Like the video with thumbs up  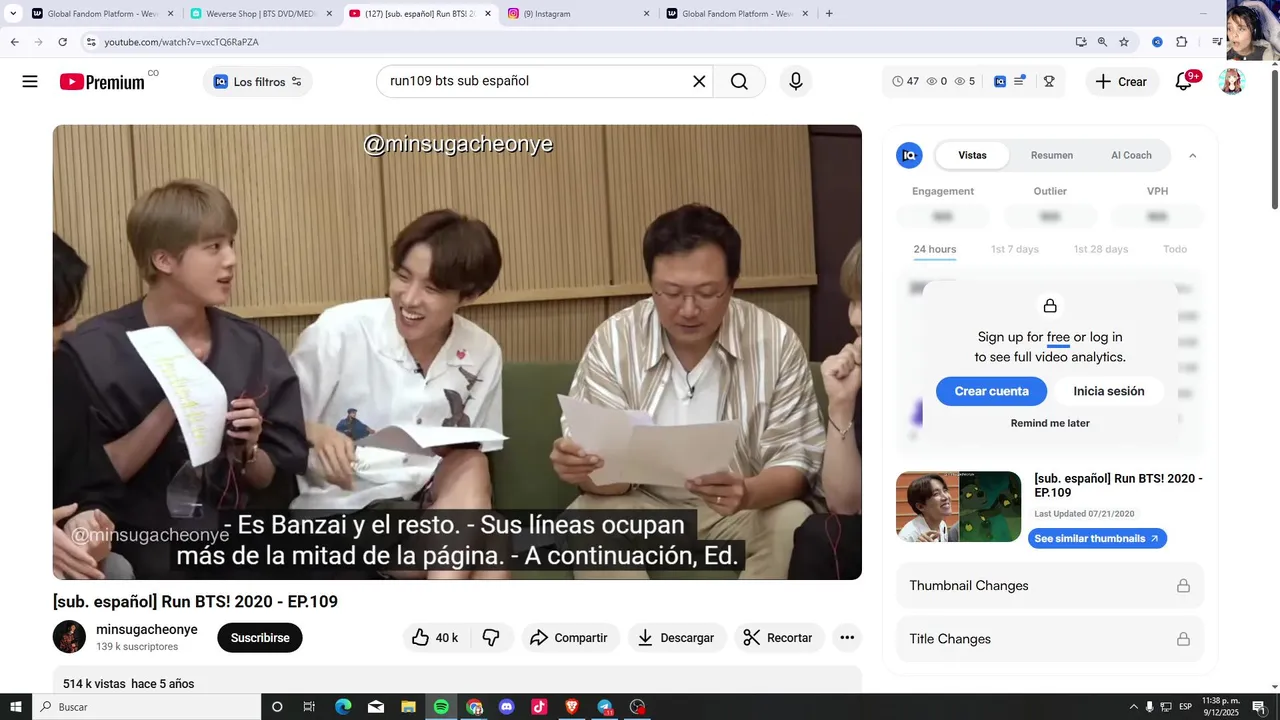[x=435, y=638]
